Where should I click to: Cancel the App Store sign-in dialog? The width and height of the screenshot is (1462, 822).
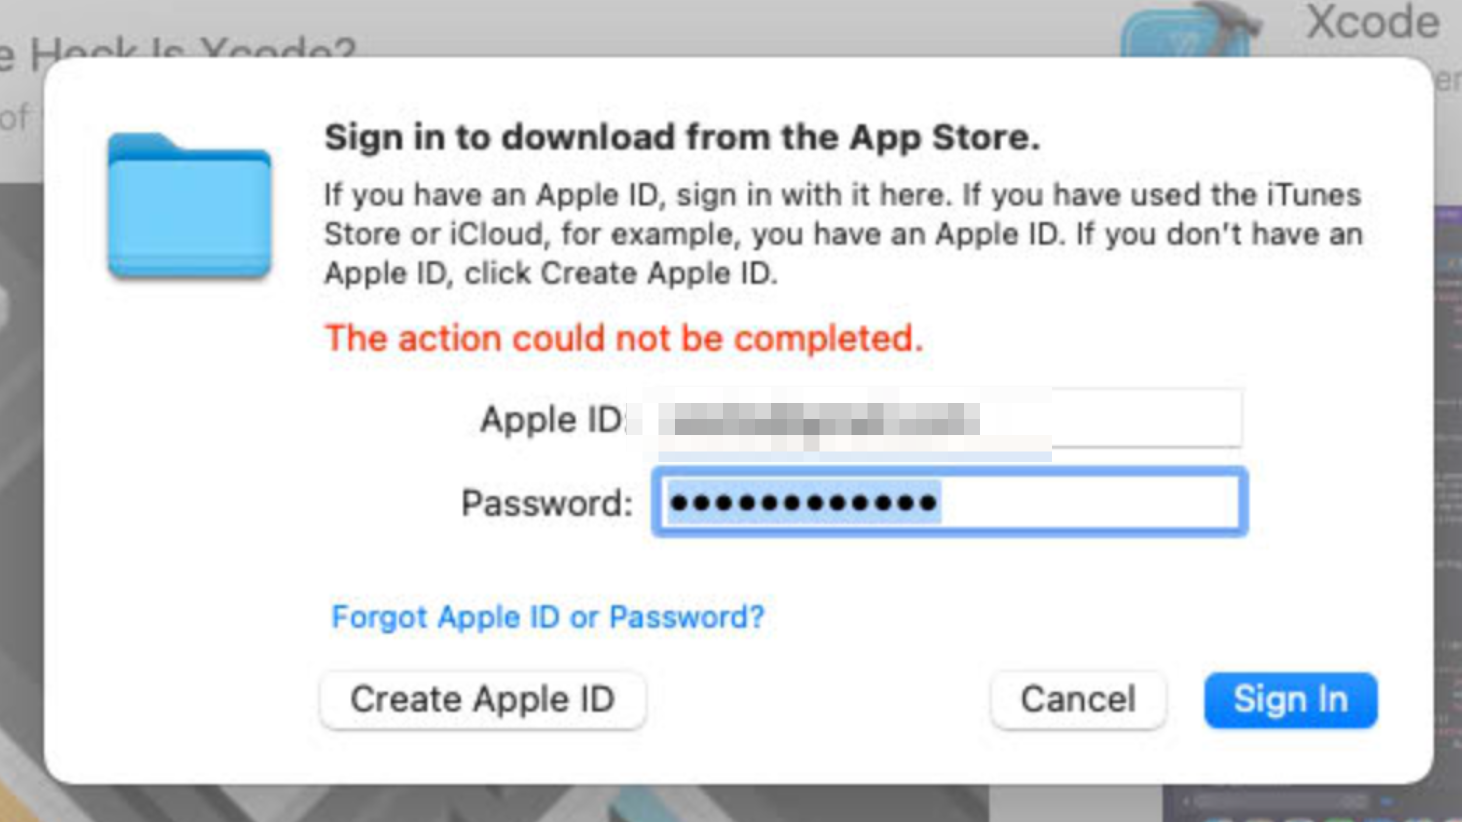(x=1078, y=699)
